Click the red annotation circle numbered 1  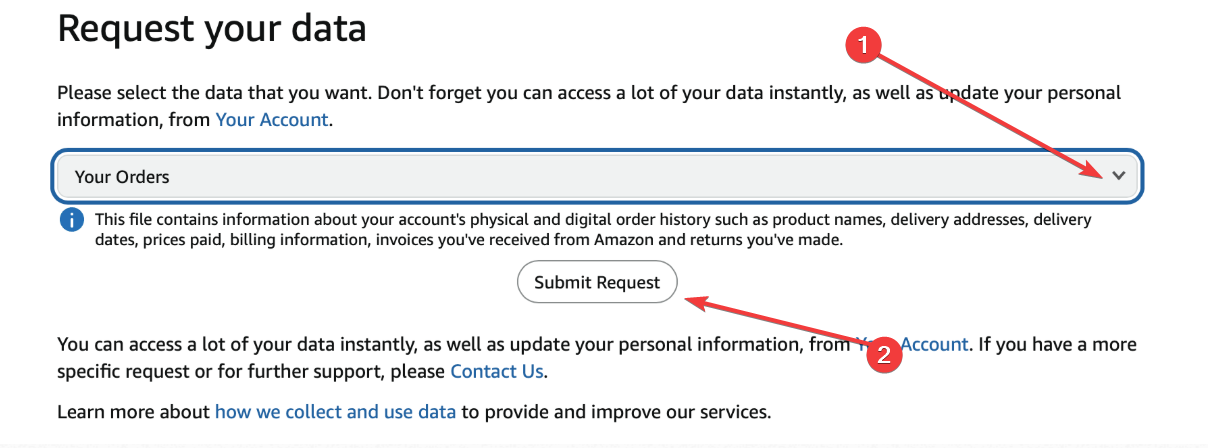(863, 43)
